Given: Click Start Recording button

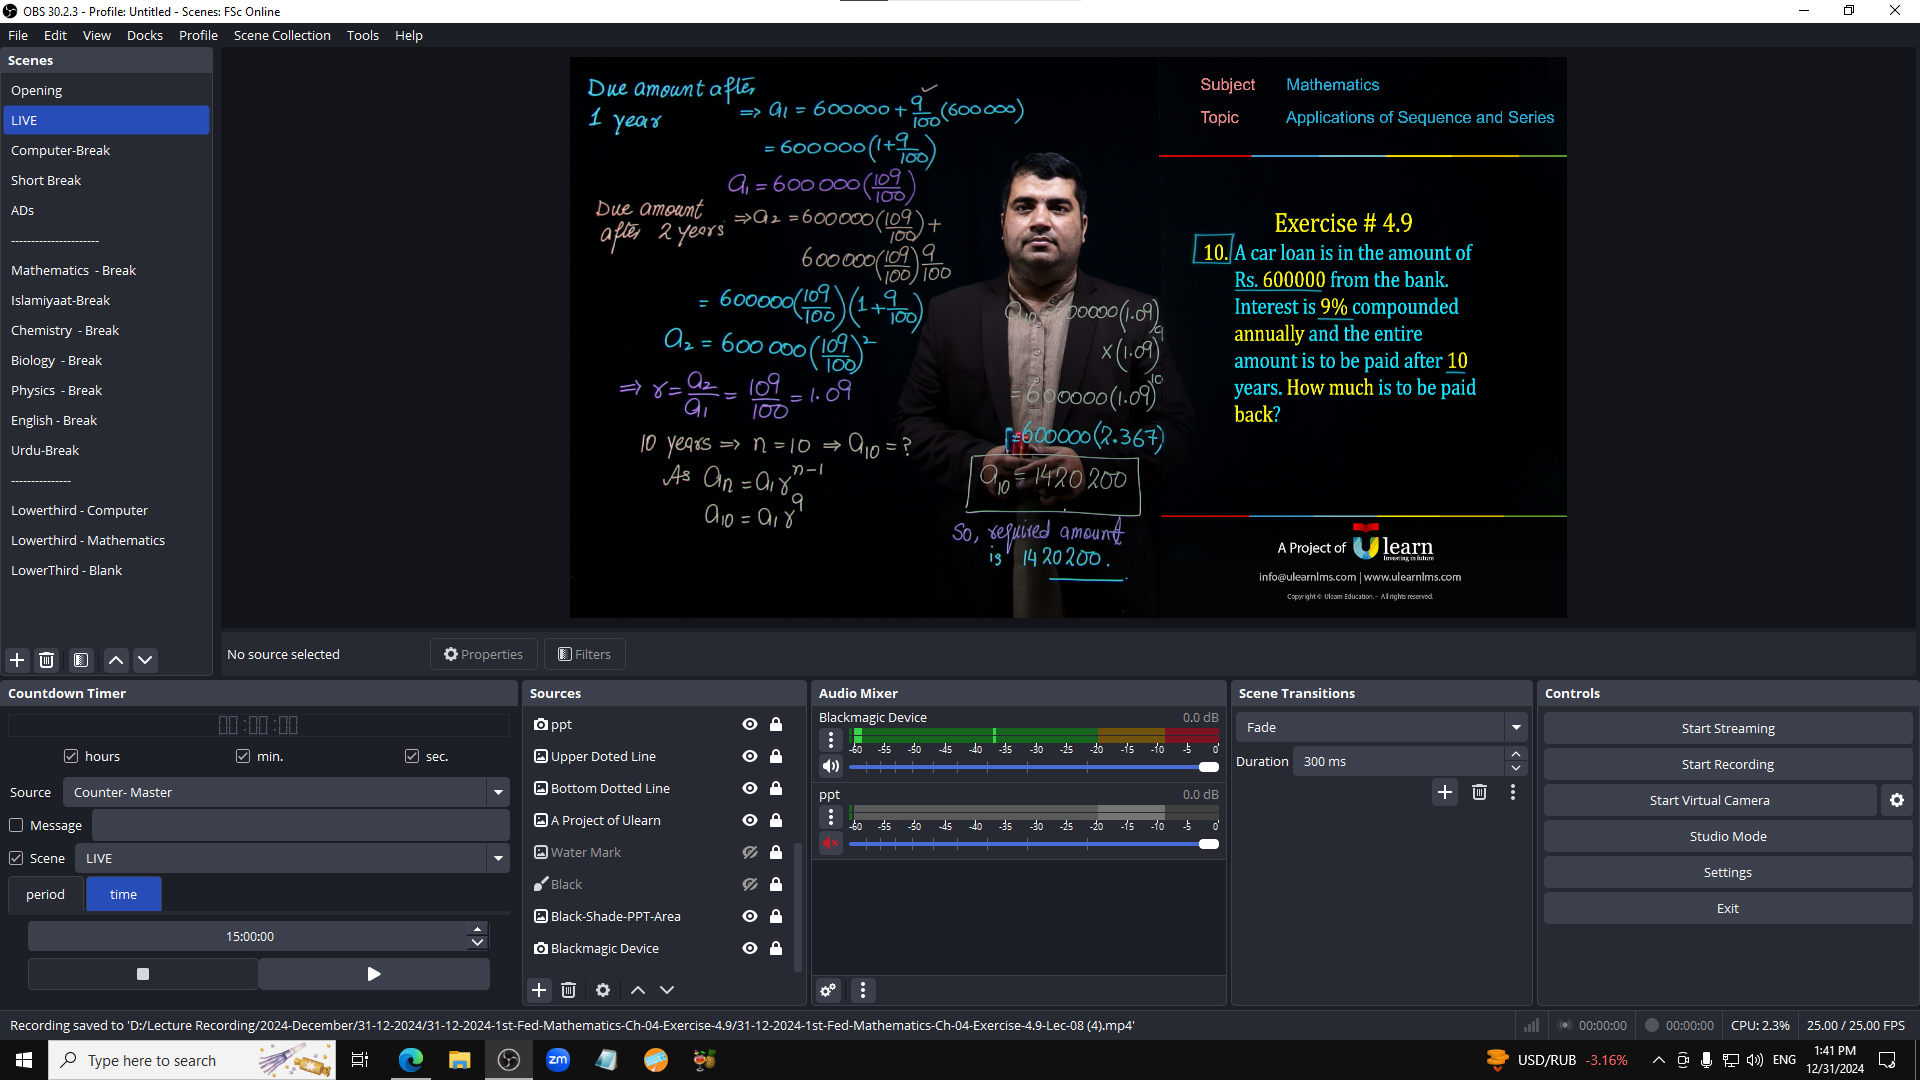Looking at the screenshot, I should click(1728, 764).
